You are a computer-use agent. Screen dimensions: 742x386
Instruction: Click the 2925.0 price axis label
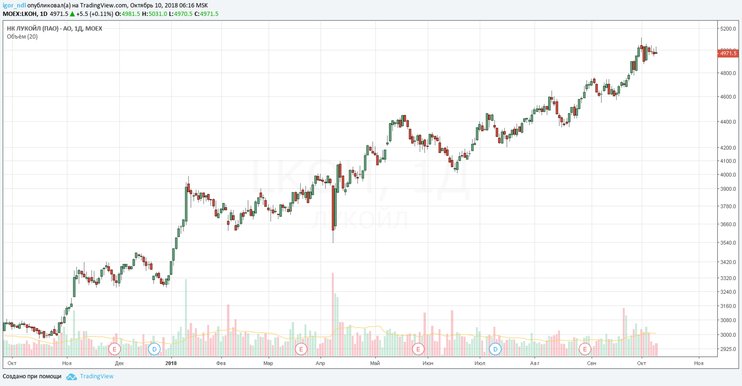tap(729, 349)
